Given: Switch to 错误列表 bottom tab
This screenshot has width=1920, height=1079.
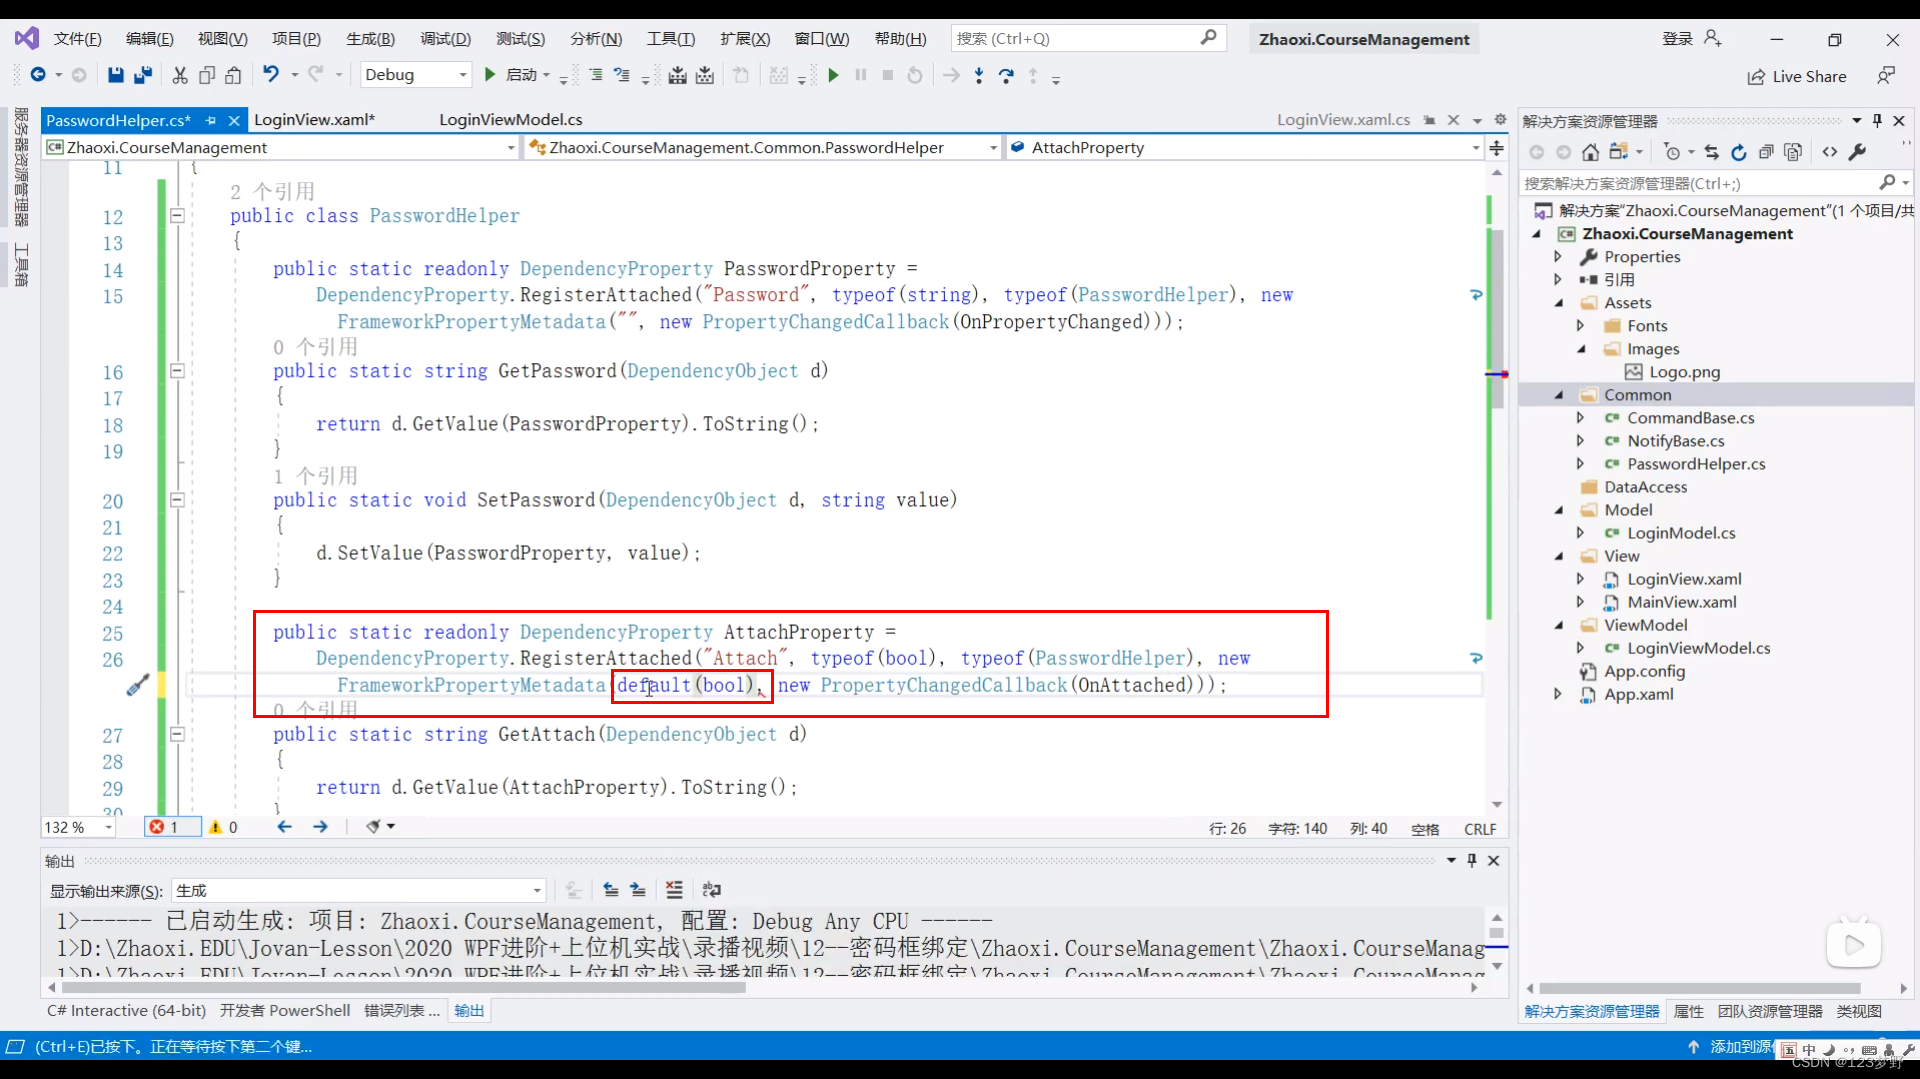Looking at the screenshot, I should (402, 1011).
